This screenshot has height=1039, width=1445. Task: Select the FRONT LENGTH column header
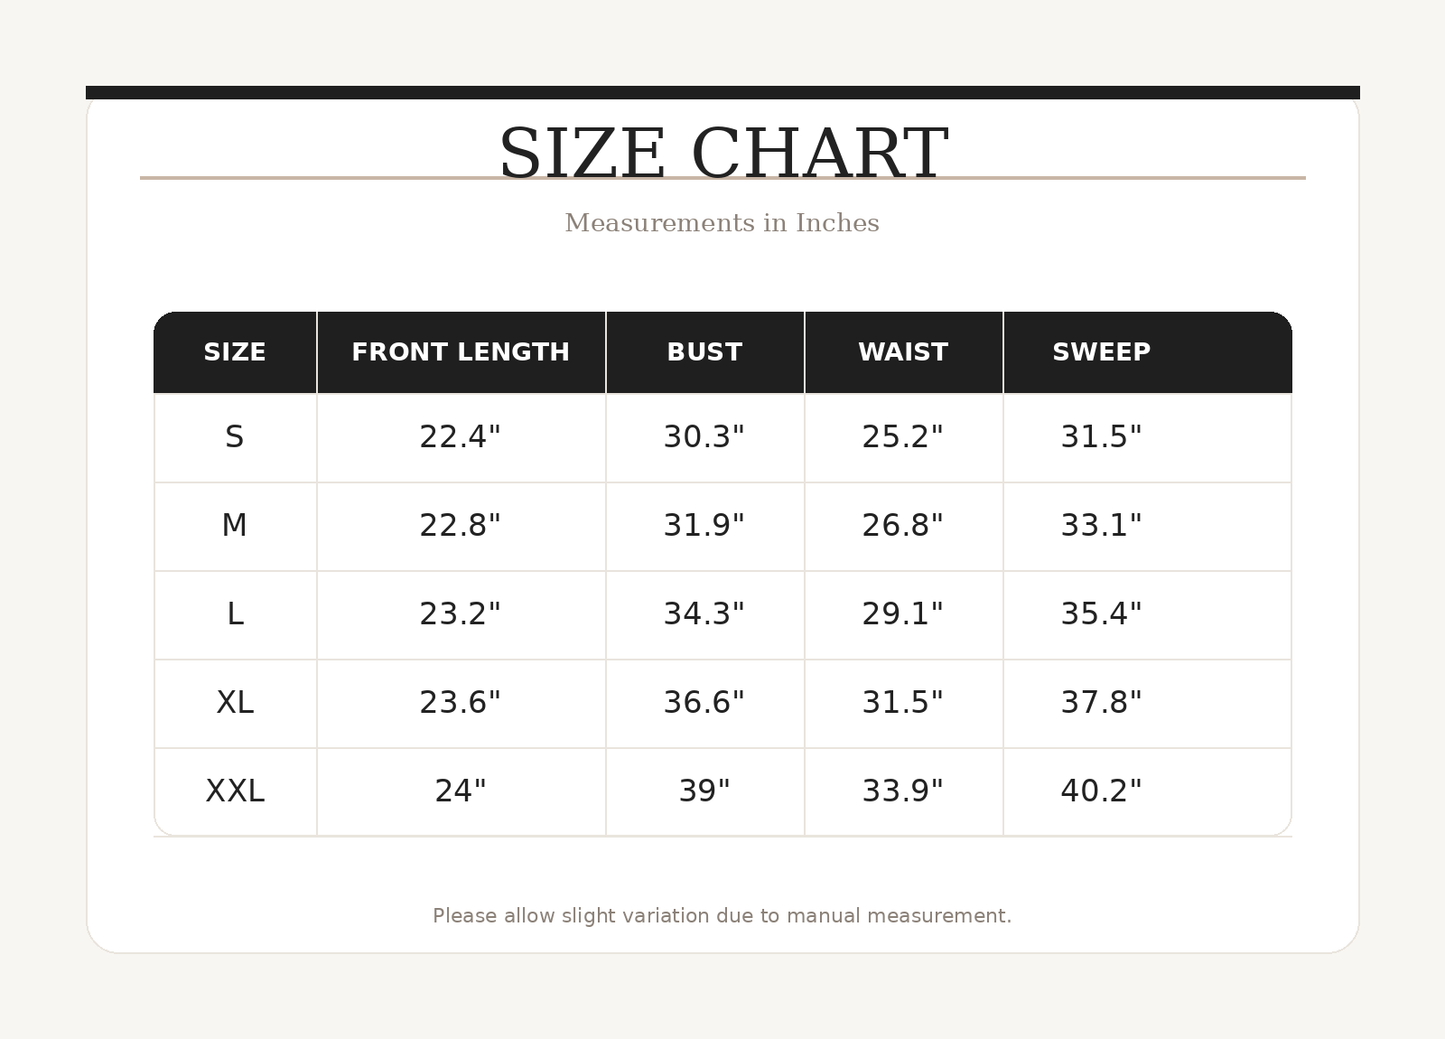tap(460, 352)
